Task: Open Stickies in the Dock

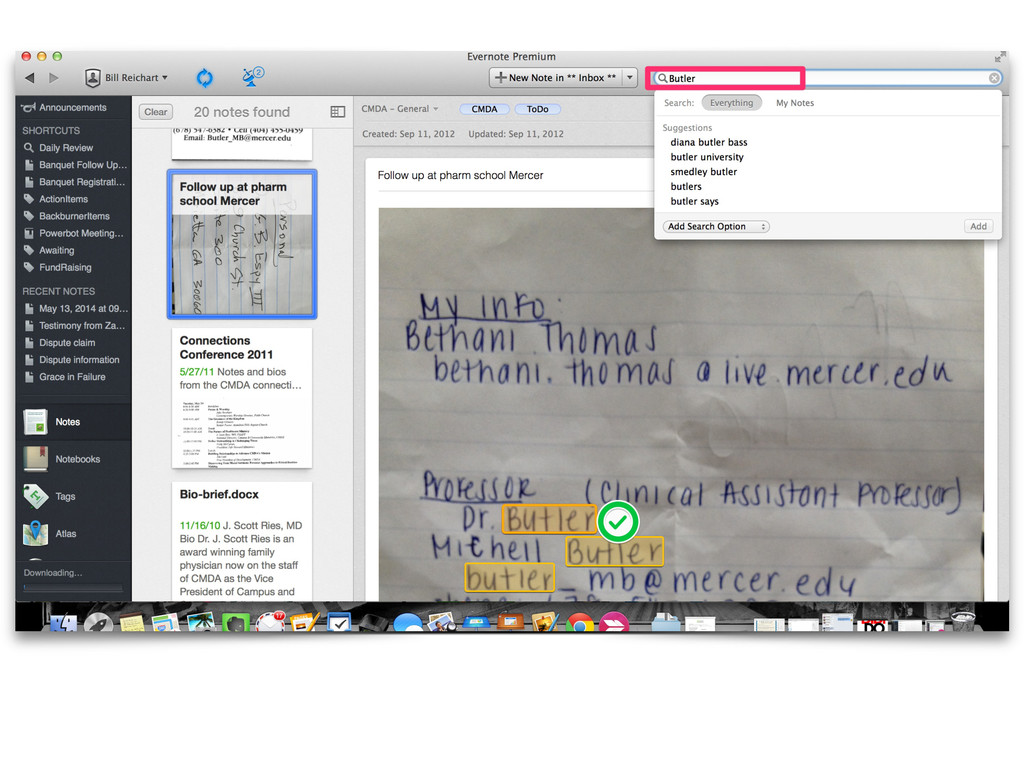Action: (132, 624)
